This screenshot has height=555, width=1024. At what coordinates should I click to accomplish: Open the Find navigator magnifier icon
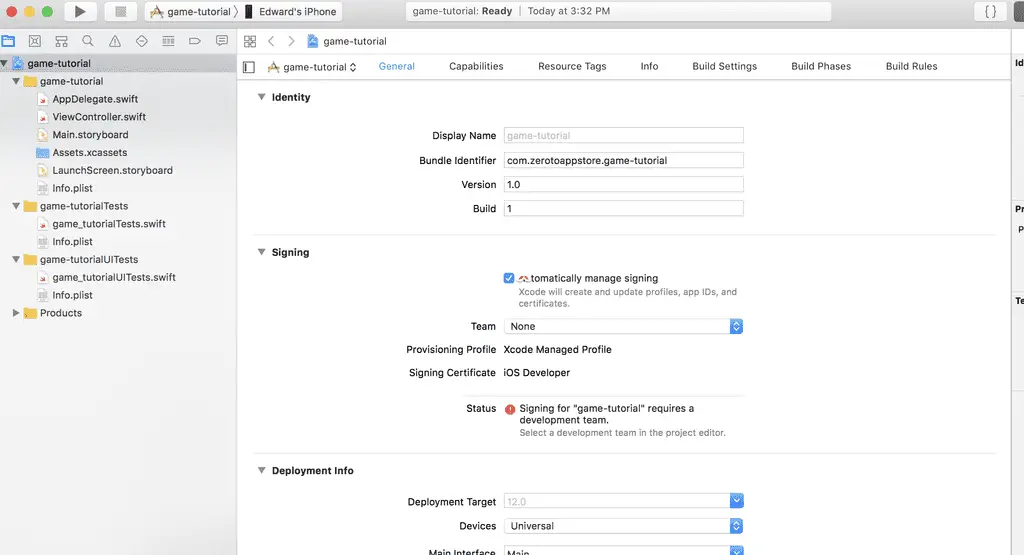pos(88,41)
